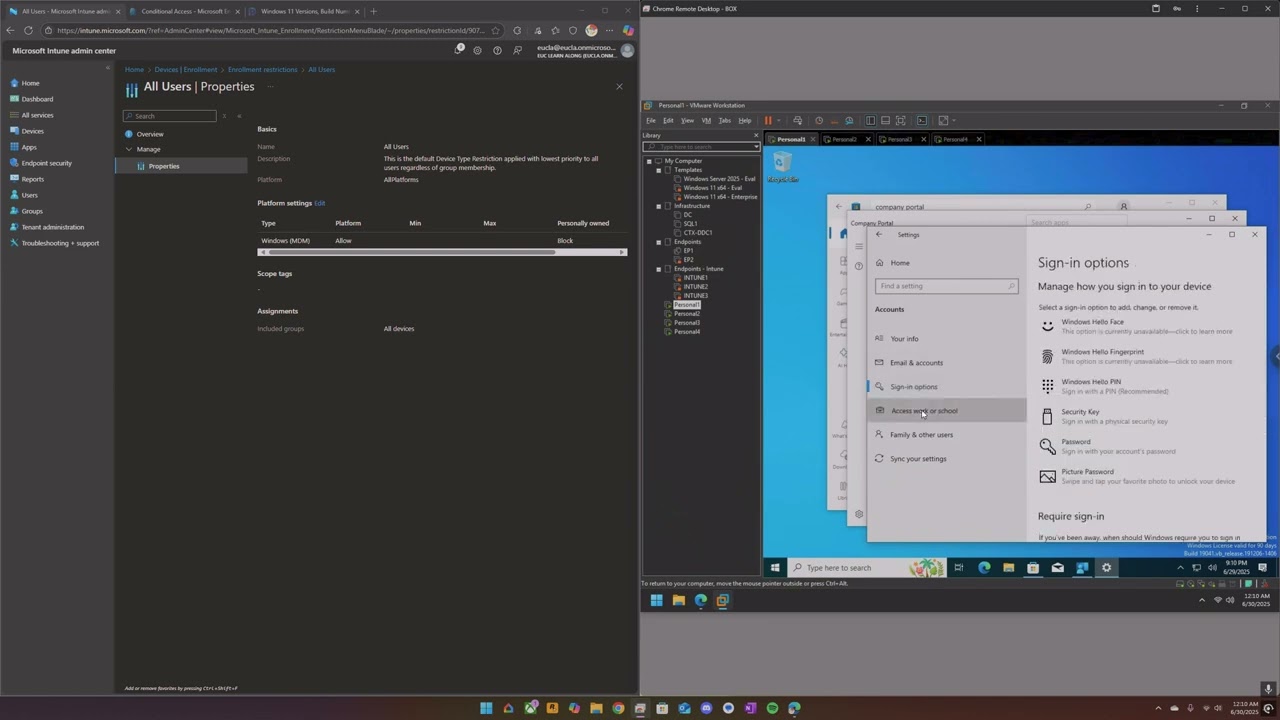The image size is (1280, 720).
Task: Collapse My Computer tree in VMware library
Action: click(x=649, y=161)
